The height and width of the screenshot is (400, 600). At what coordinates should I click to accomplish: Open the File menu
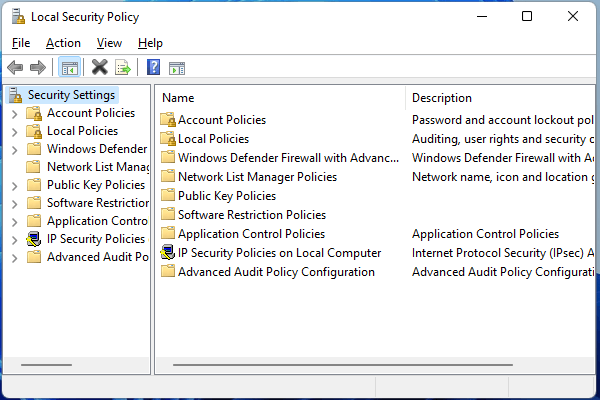[21, 43]
